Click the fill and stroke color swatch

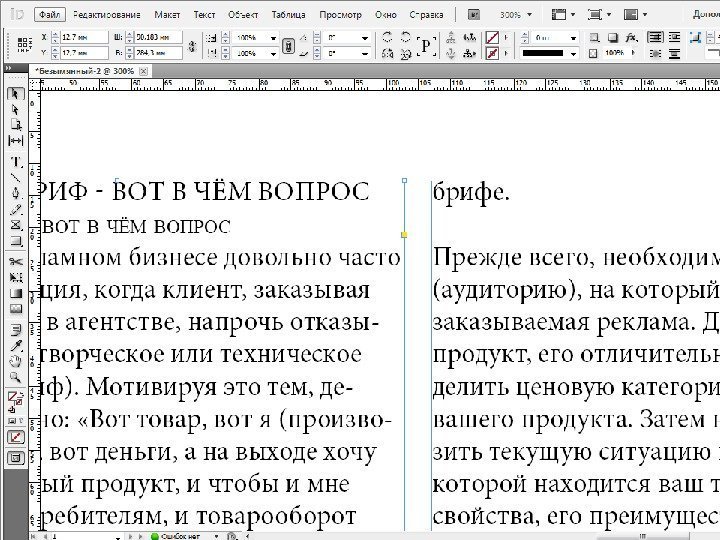(x=16, y=398)
